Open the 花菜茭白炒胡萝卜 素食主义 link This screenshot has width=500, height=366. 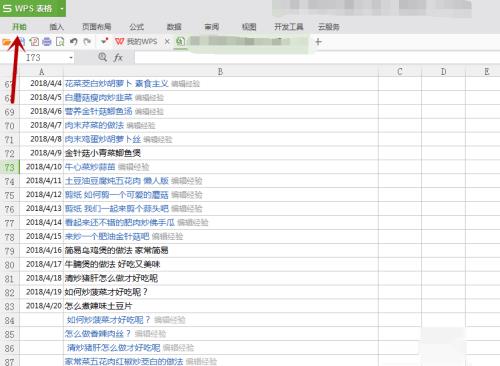tap(116, 84)
